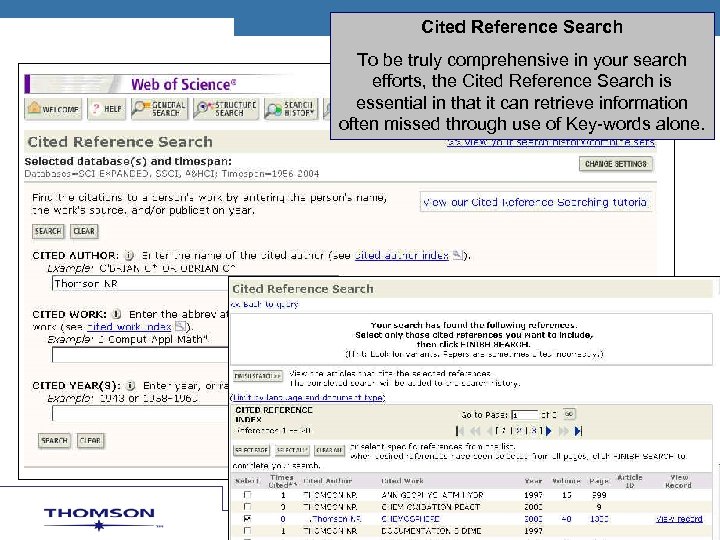The width and height of the screenshot is (720, 540).
Task: Go to General Search
Action: [x=159, y=109]
